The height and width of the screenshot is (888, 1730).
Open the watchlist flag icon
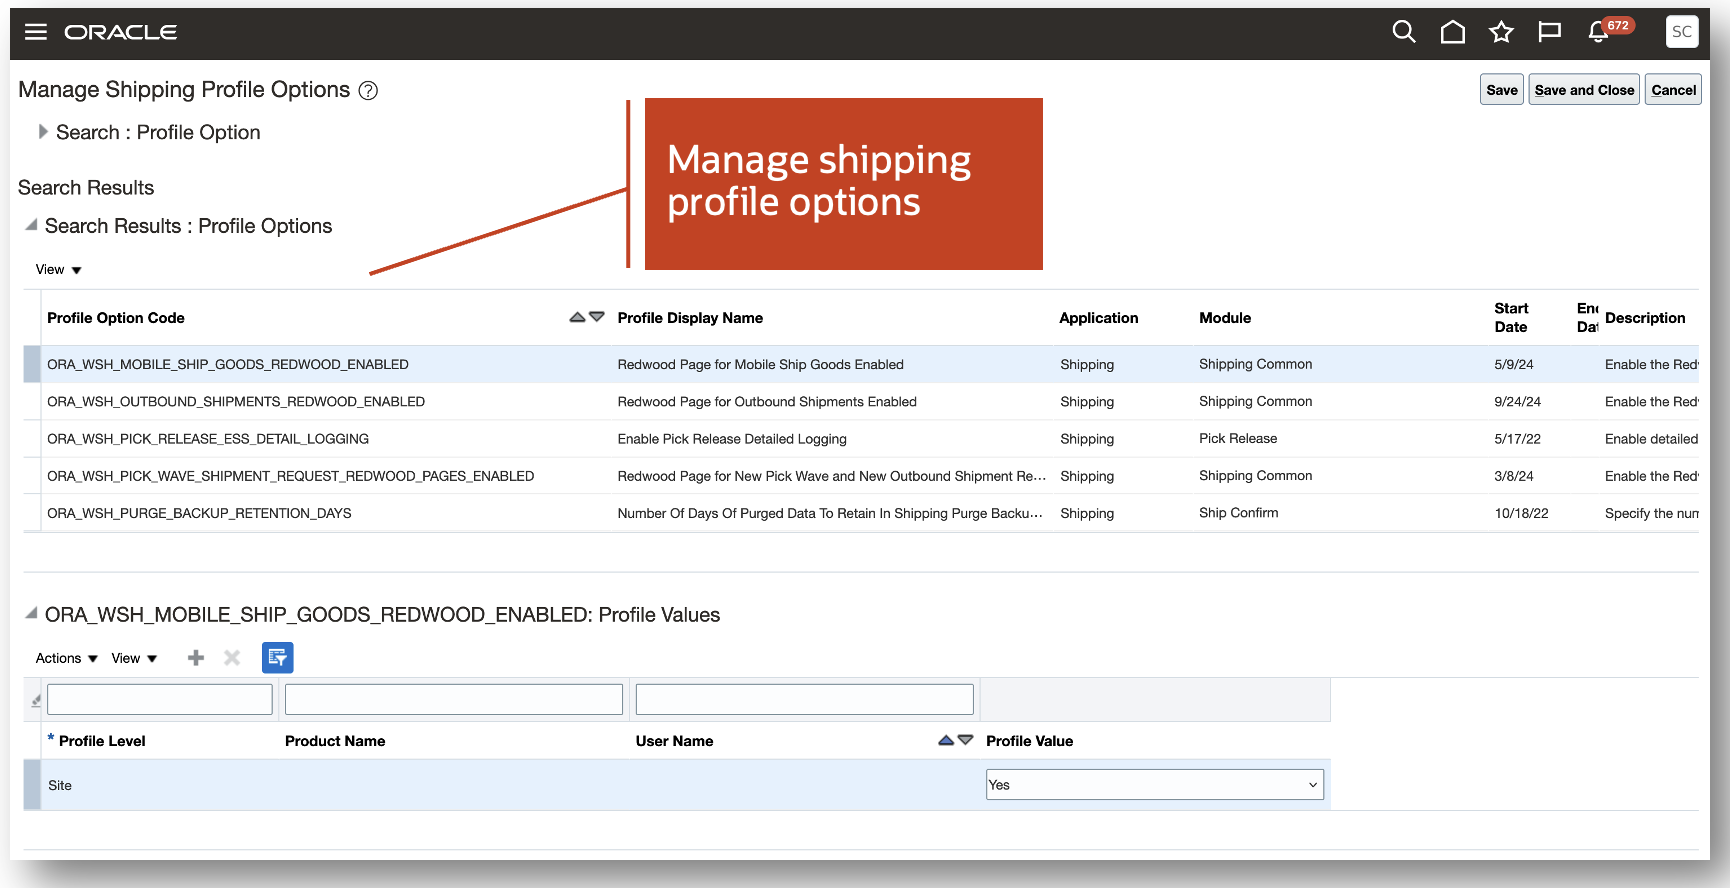point(1549,32)
